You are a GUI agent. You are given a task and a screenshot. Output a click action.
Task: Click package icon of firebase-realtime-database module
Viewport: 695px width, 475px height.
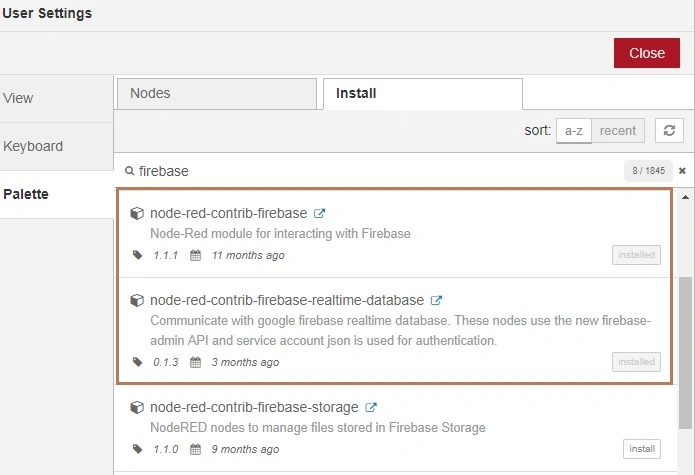[x=137, y=300]
